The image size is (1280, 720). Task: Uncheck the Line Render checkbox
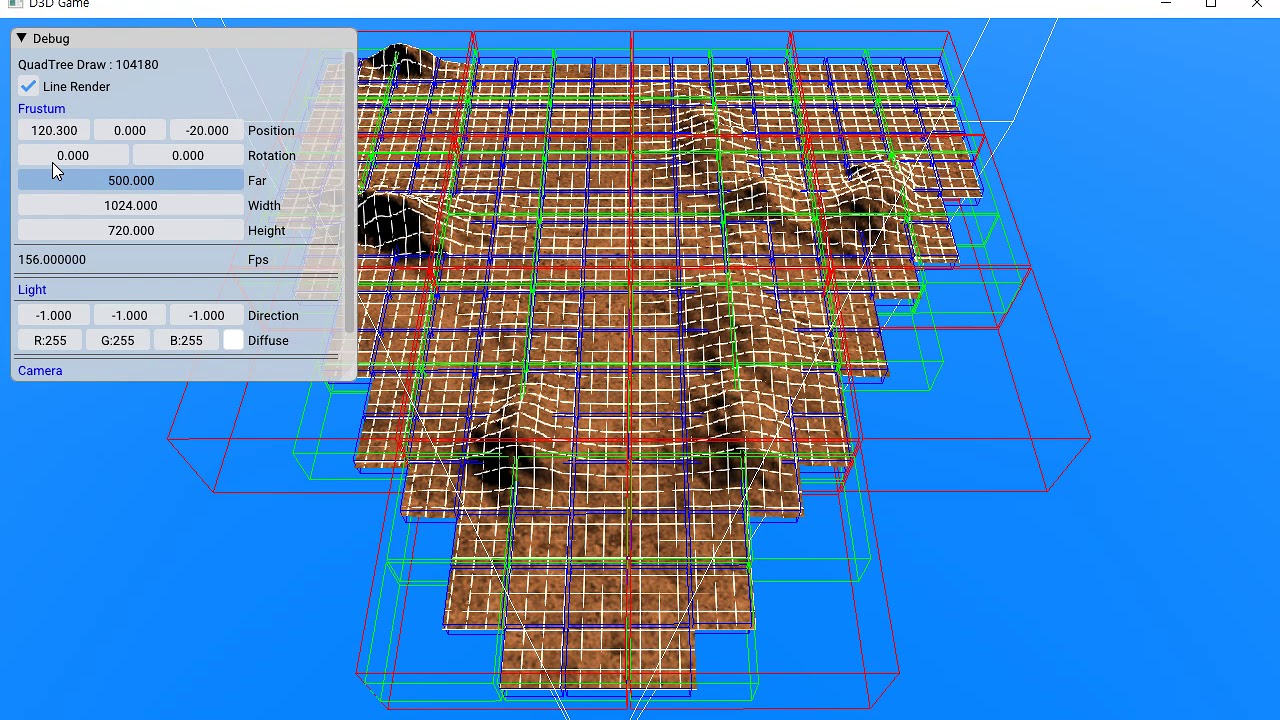pyautogui.click(x=29, y=87)
